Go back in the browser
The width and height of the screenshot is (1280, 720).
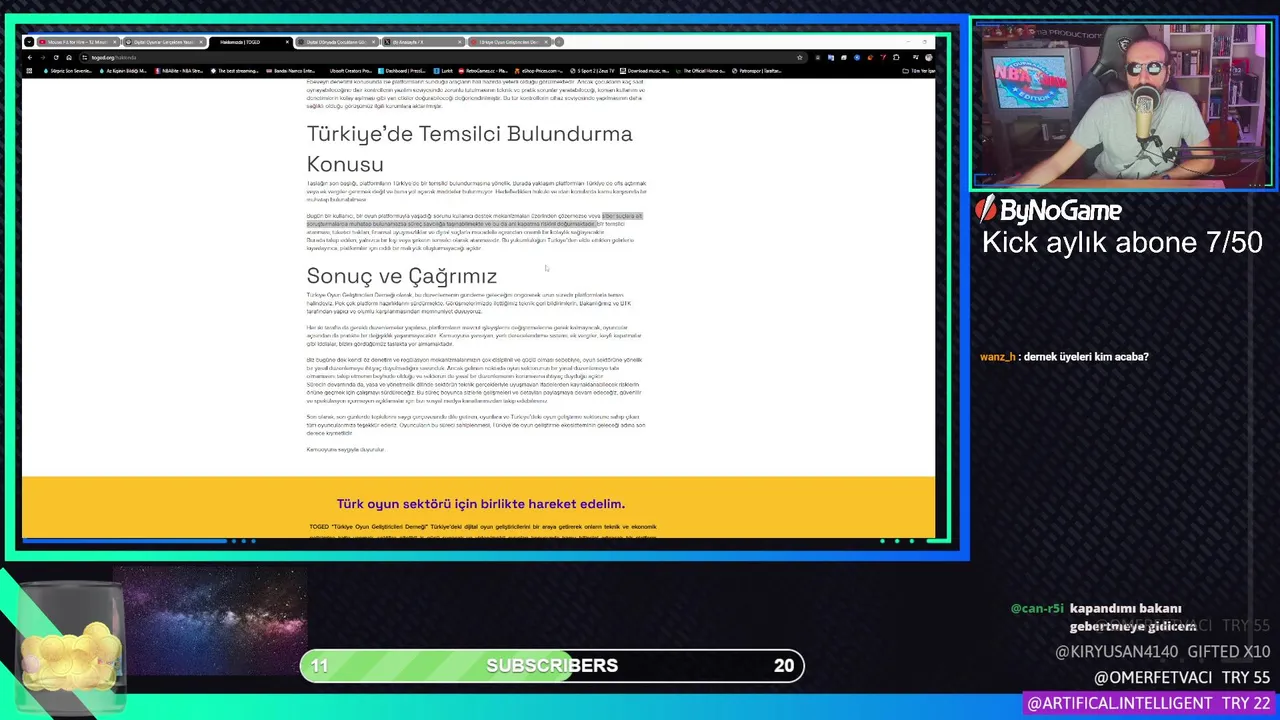tap(30, 58)
